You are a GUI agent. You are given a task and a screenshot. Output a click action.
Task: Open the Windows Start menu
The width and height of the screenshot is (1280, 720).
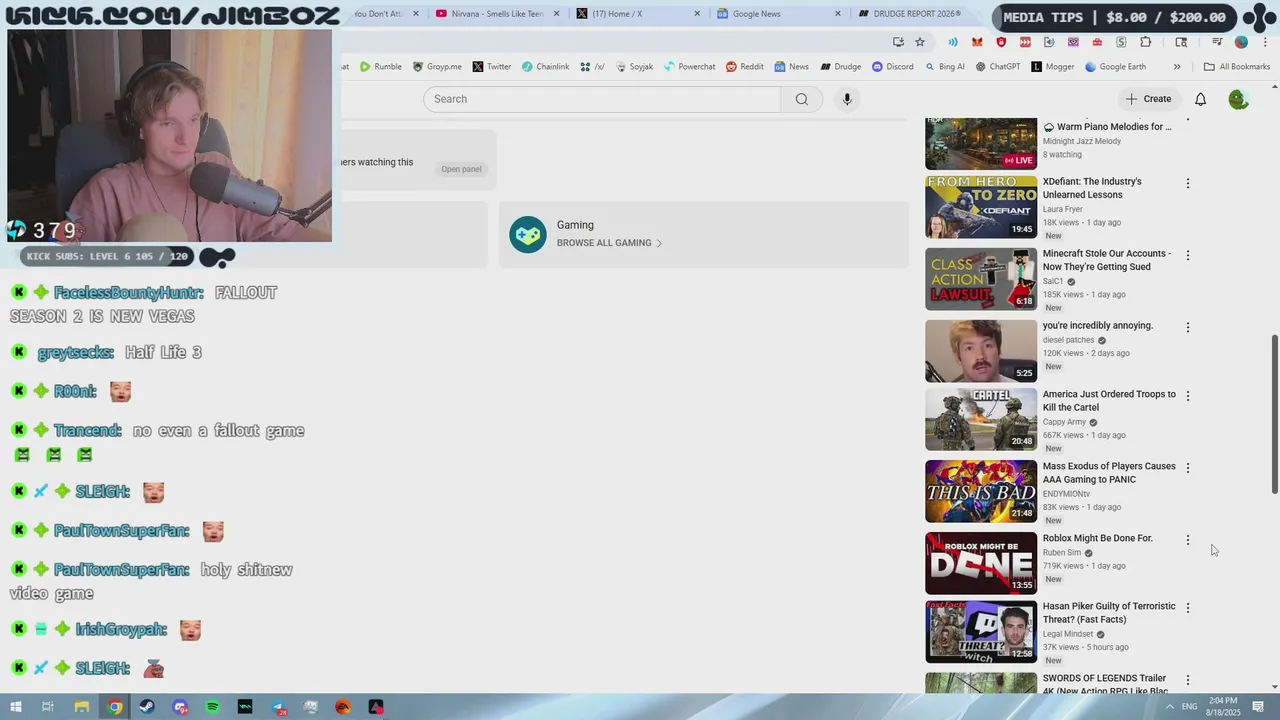point(15,707)
